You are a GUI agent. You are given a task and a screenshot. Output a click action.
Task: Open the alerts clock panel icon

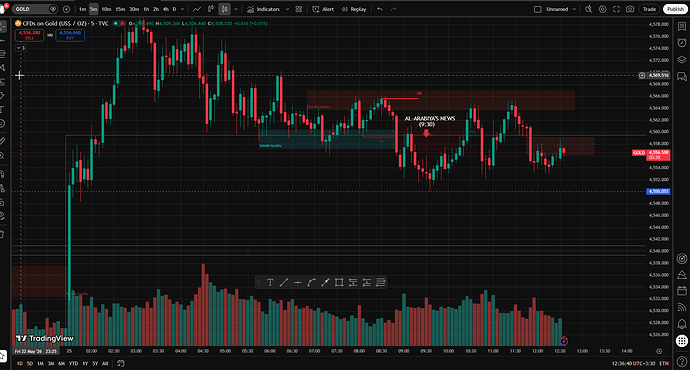click(x=682, y=43)
